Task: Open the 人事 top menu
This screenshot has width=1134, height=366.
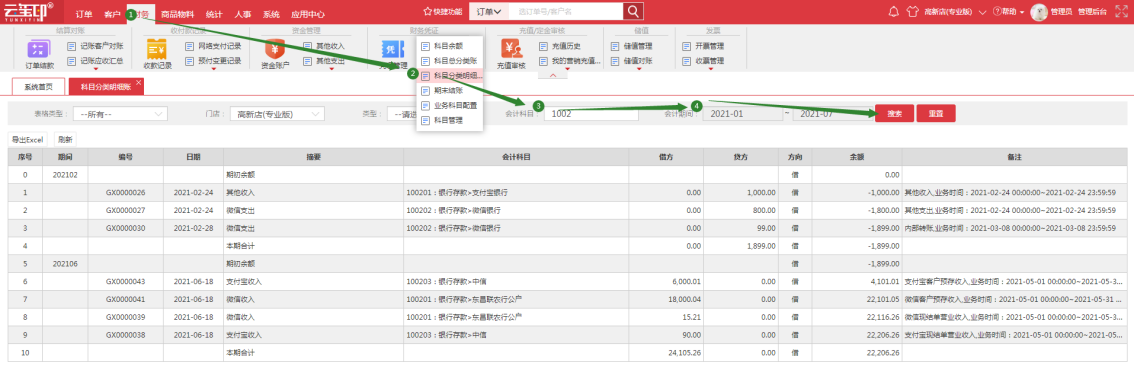Action: click(x=243, y=14)
